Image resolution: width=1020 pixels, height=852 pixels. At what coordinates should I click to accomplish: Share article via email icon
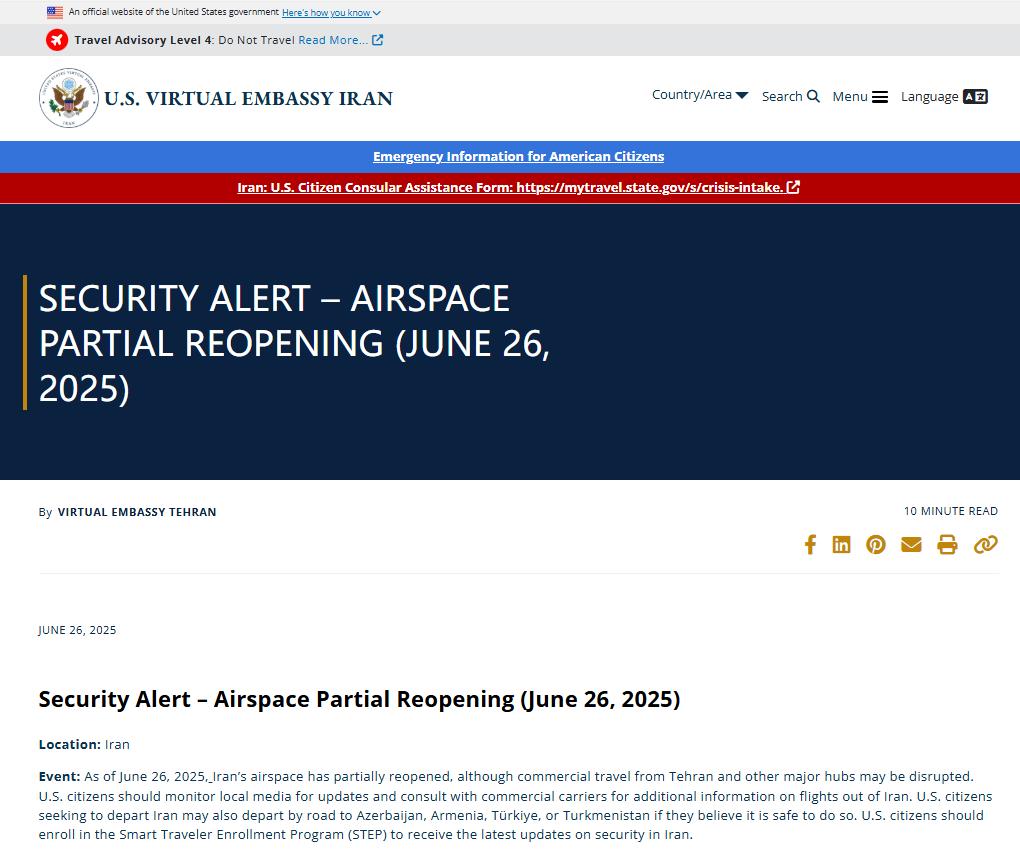pyautogui.click(x=911, y=544)
